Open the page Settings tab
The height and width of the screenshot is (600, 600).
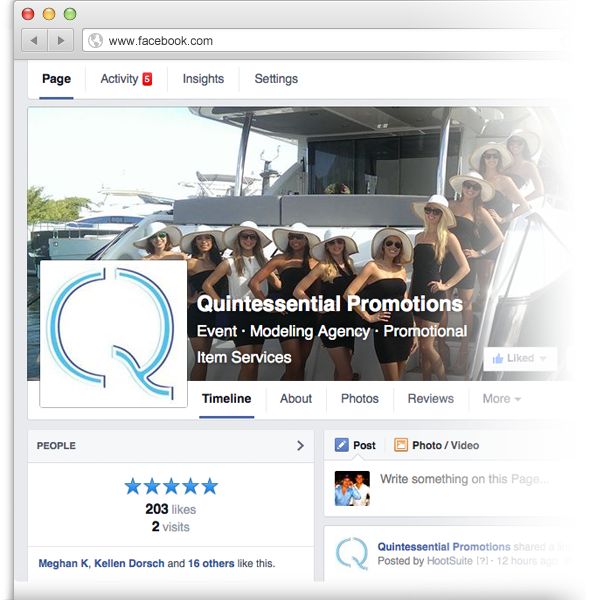click(x=276, y=79)
